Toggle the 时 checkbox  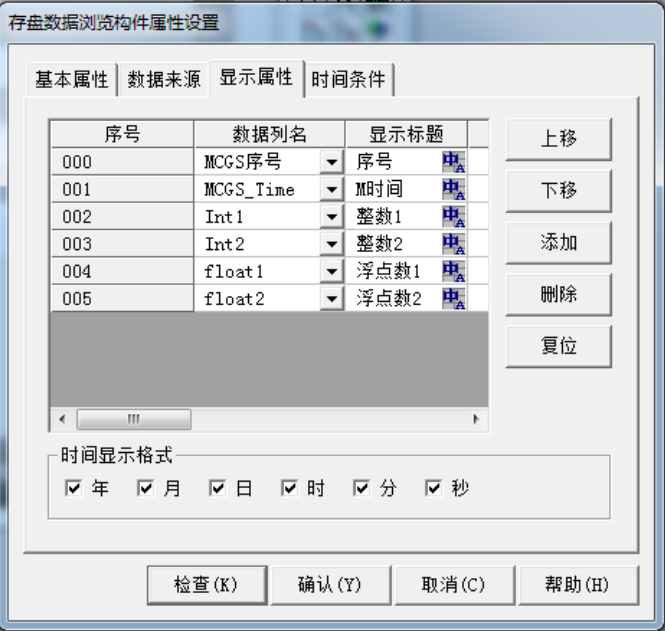[x=290, y=488]
